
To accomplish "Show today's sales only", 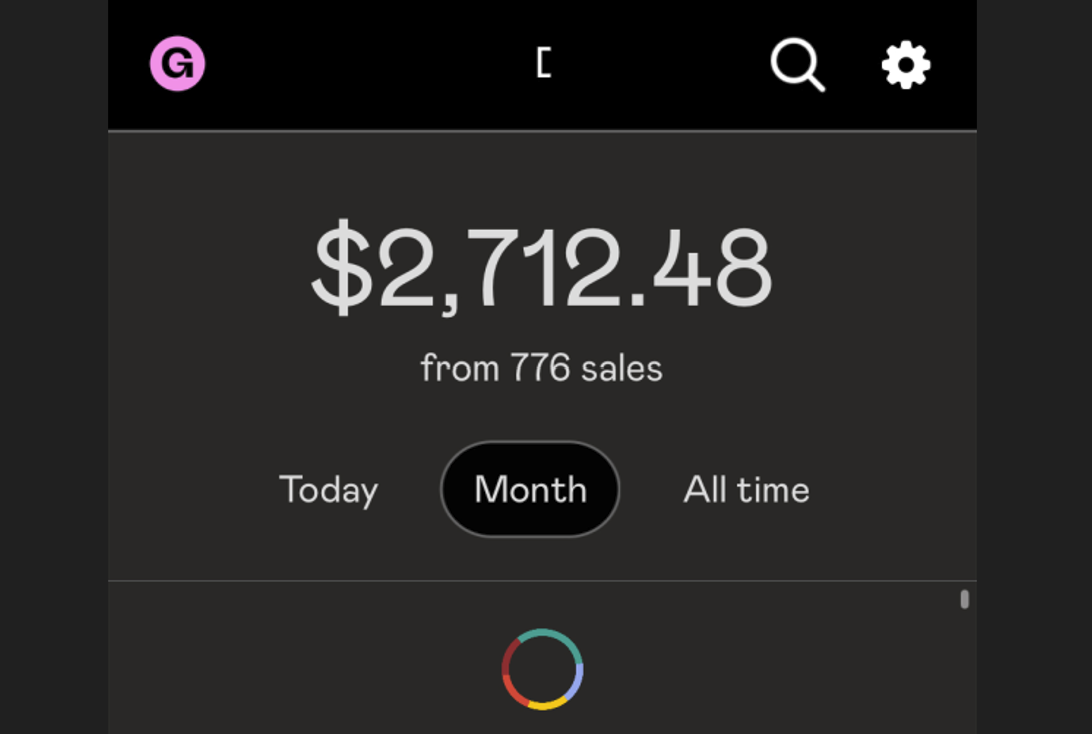I will click(x=329, y=490).
